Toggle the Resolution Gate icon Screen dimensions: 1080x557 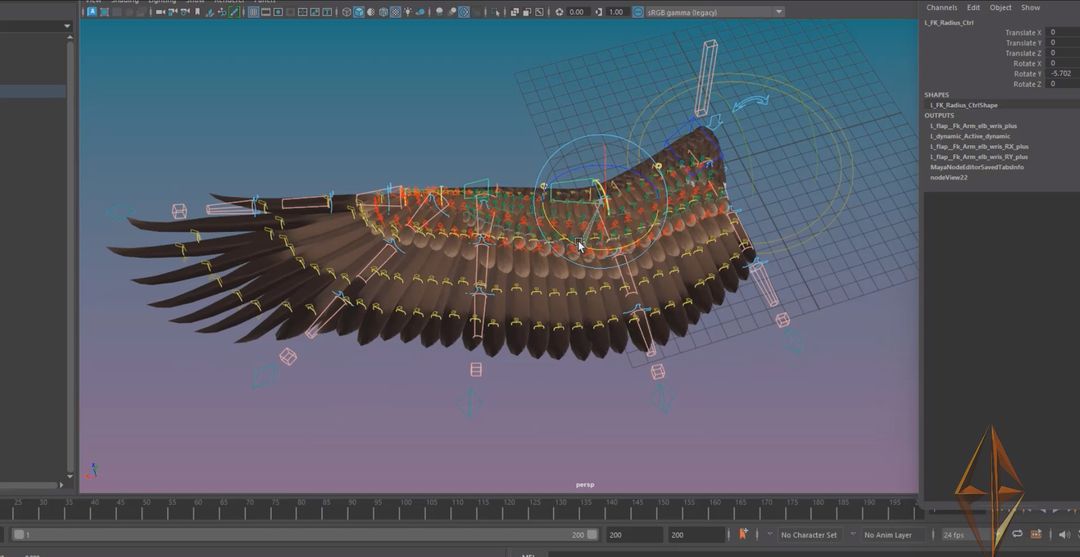click(x=278, y=12)
